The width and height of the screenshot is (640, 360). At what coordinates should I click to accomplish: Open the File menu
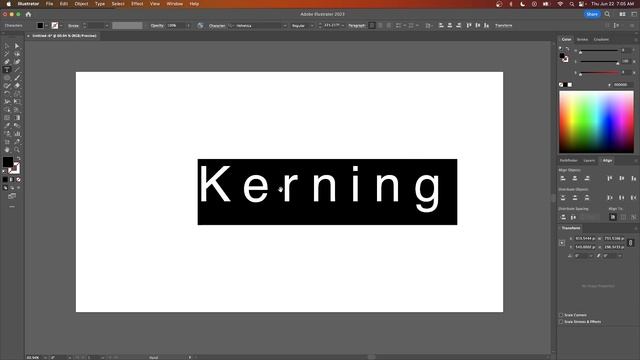tap(49, 4)
